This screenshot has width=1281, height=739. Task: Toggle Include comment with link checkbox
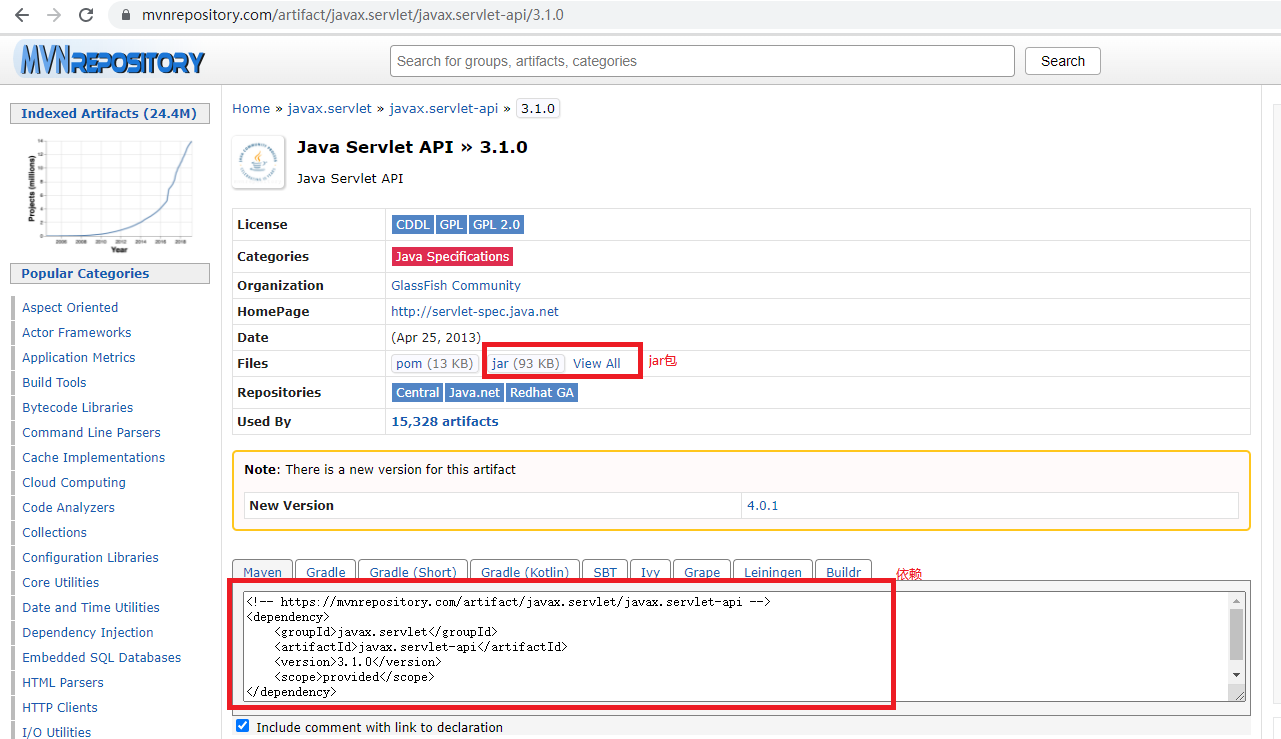(243, 726)
